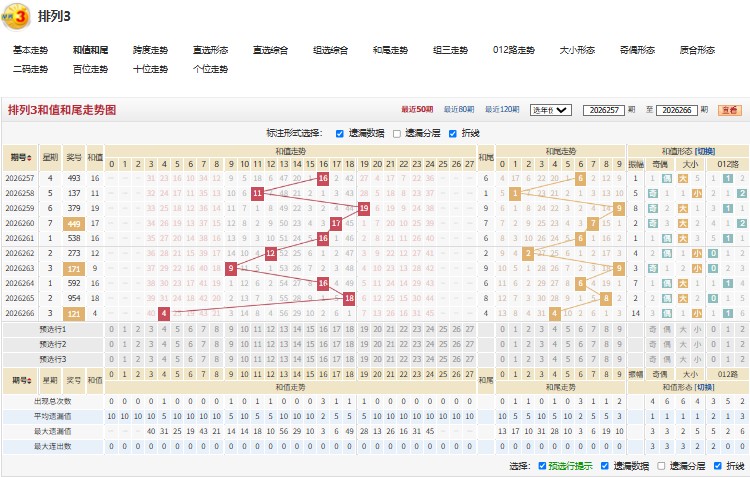Click the 预选行2 row label
This screenshot has width=750, height=477.
pos(53,344)
